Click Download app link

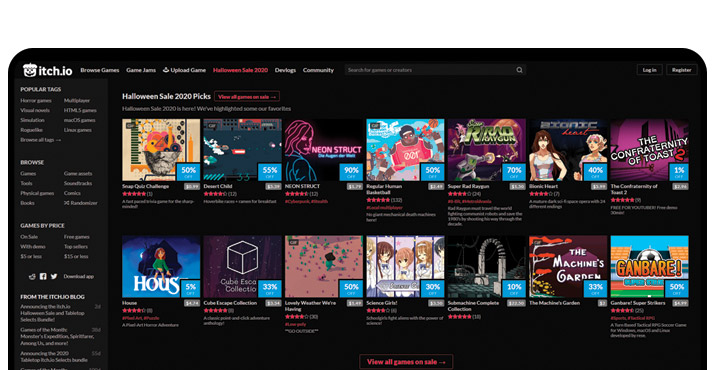tap(79, 276)
